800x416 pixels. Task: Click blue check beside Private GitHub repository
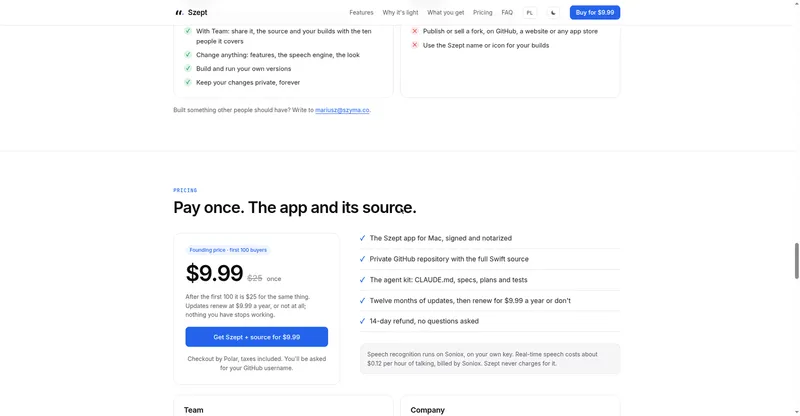(362, 259)
